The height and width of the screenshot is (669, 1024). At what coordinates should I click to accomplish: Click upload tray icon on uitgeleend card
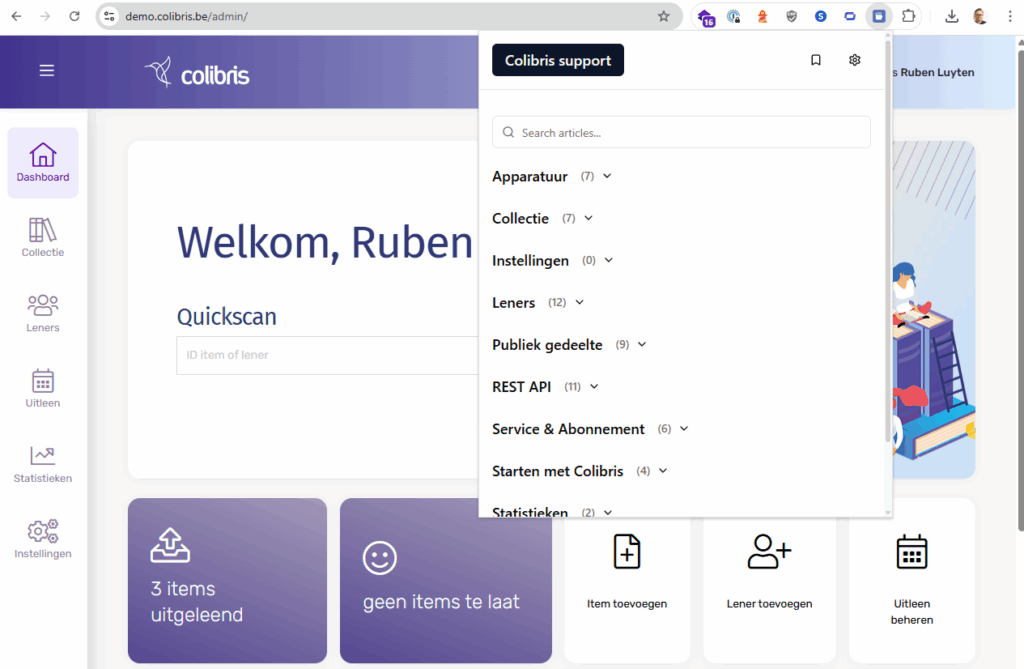(170, 546)
